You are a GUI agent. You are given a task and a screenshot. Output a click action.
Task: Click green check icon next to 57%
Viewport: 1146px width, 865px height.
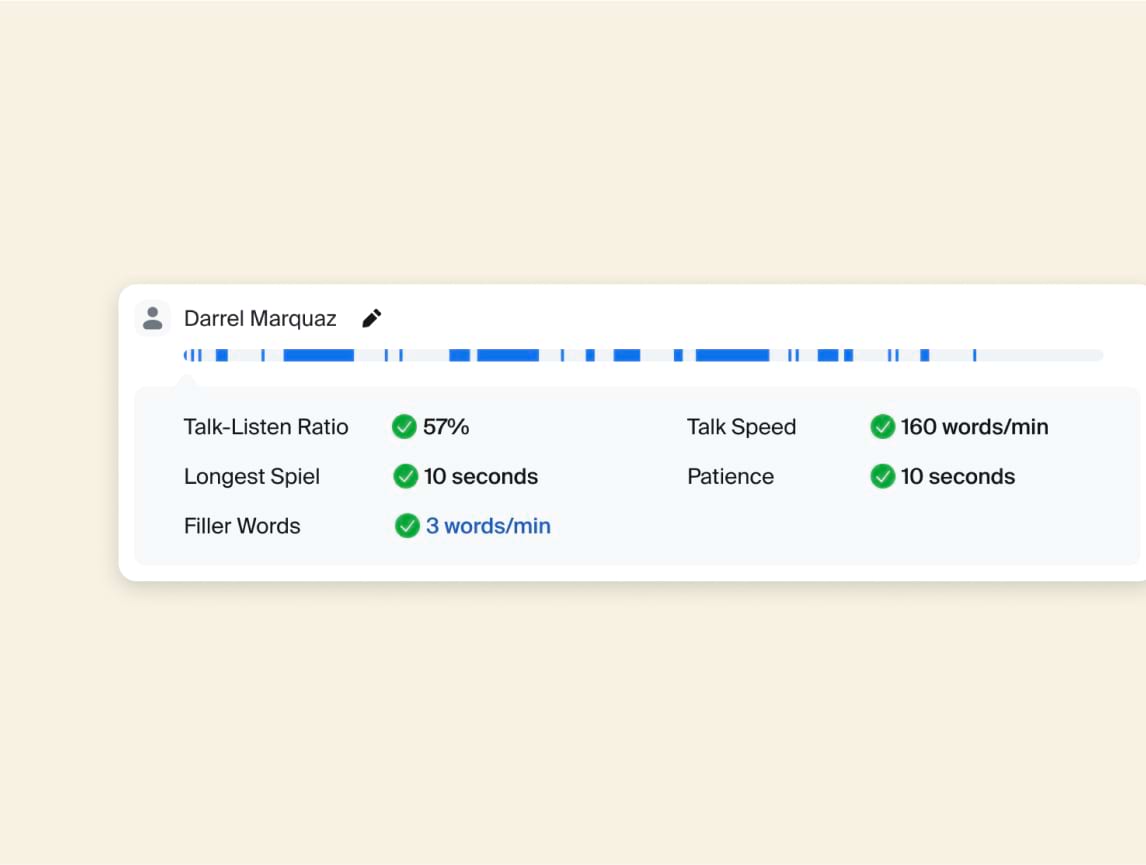pyautogui.click(x=404, y=427)
